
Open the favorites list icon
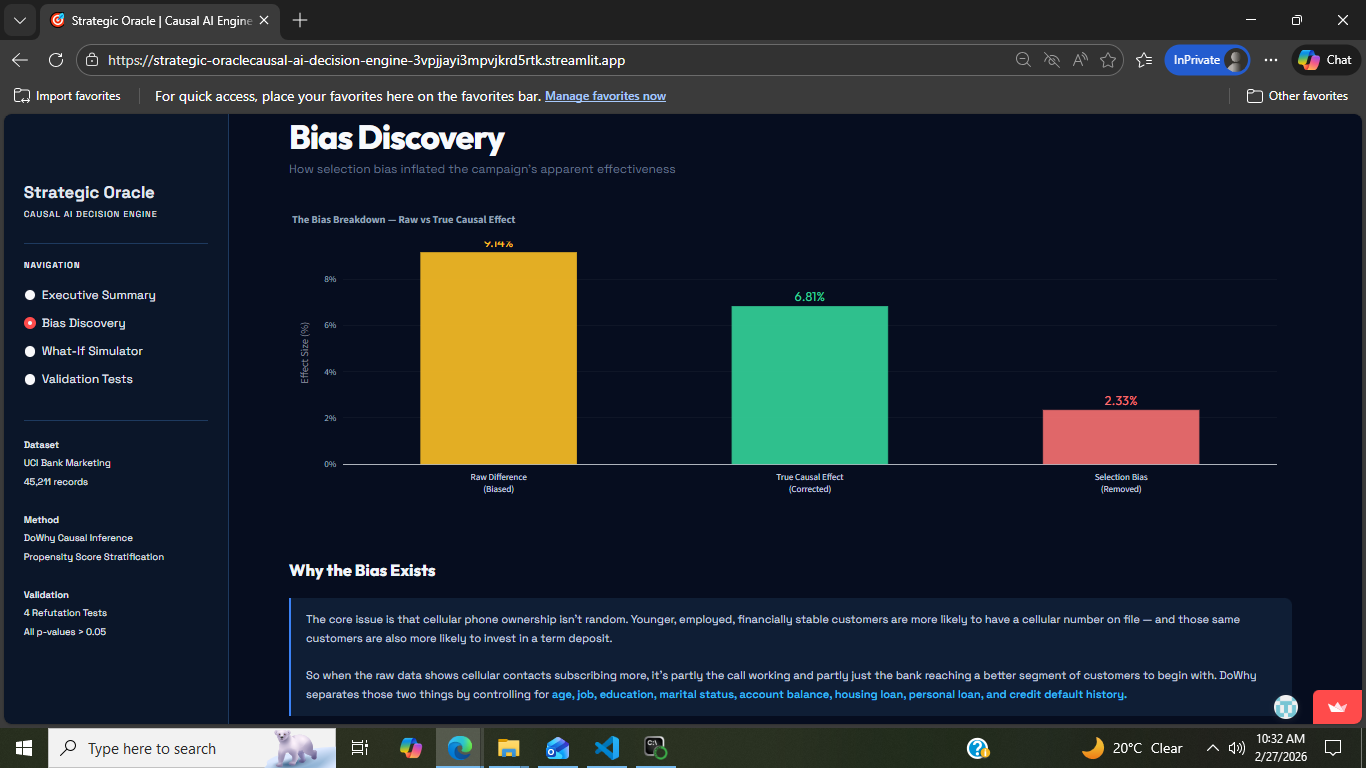(1144, 60)
